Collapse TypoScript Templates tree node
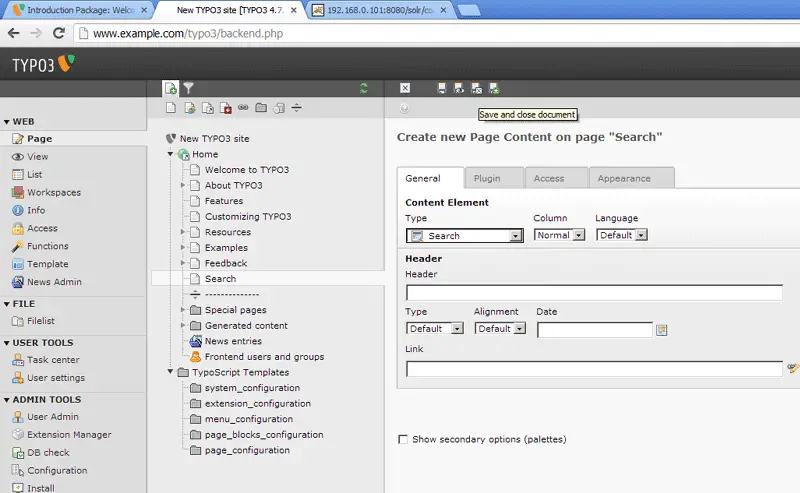The width and height of the screenshot is (800, 493). click(170, 372)
